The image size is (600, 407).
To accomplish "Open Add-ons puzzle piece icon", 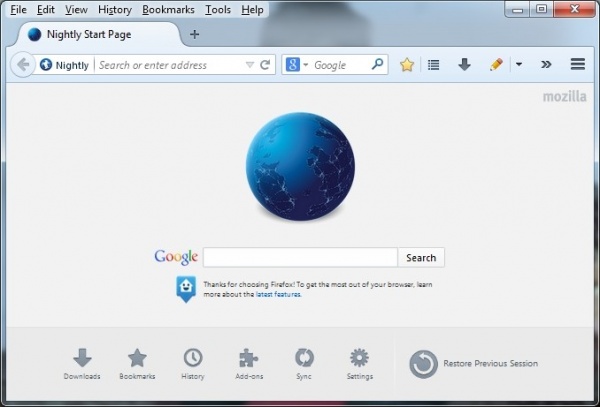I will [x=249, y=364].
